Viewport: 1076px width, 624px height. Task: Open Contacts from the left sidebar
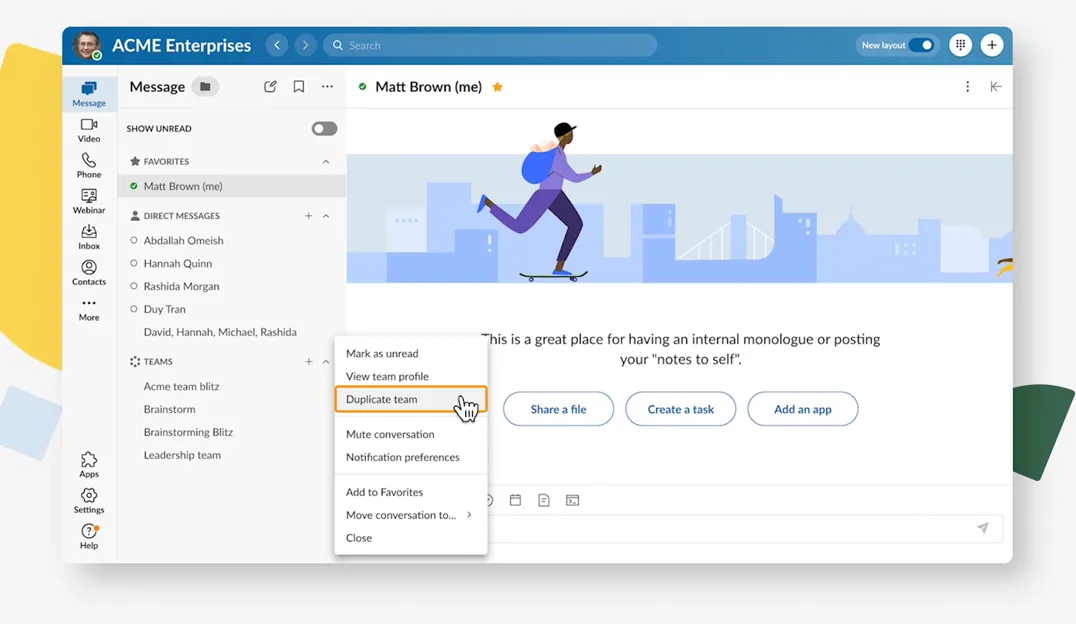(x=89, y=273)
